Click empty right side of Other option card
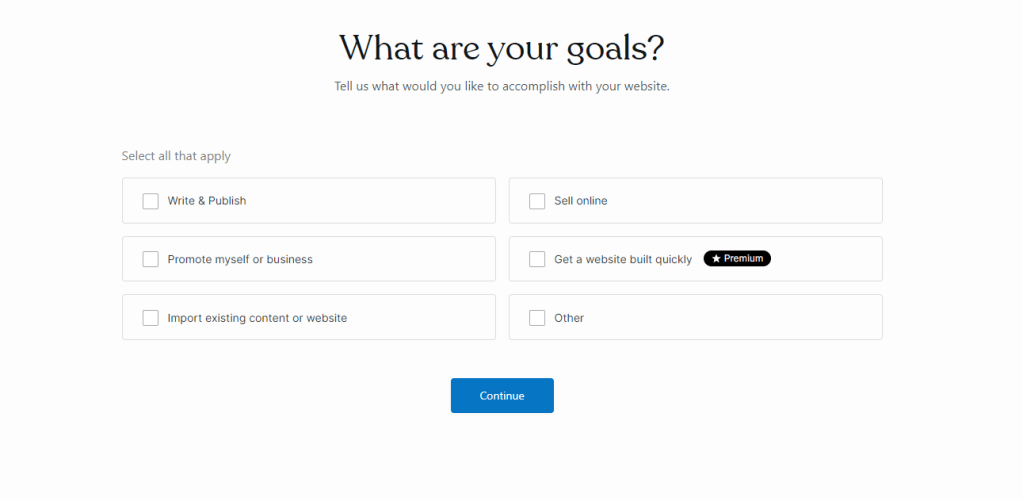Screen dimensions: 1023x501 [780, 318]
